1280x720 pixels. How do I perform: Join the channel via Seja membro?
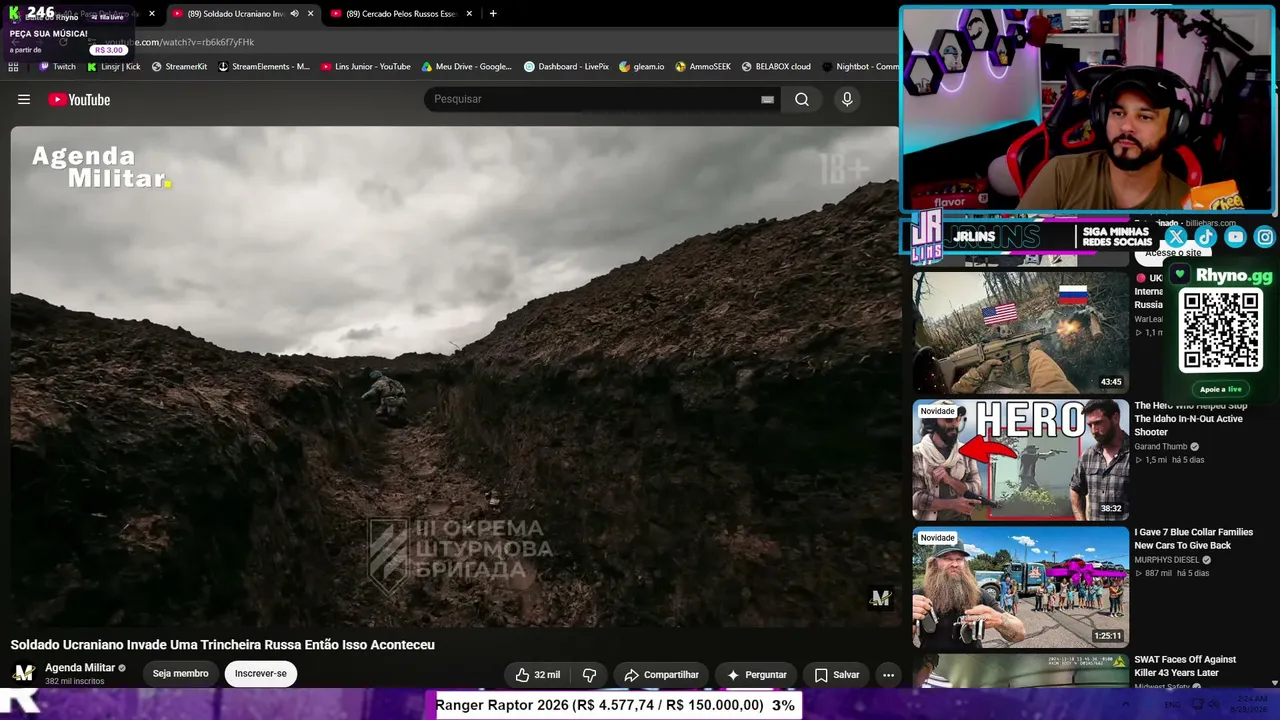coord(181,674)
